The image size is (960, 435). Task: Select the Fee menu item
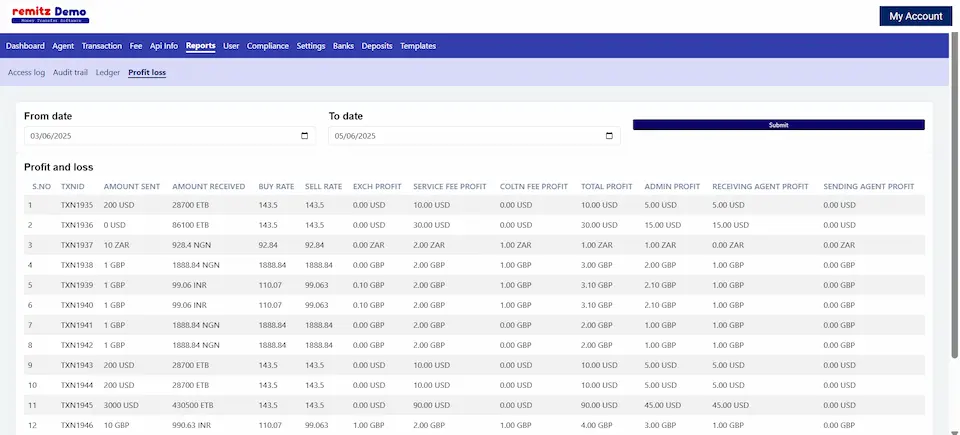coord(136,46)
